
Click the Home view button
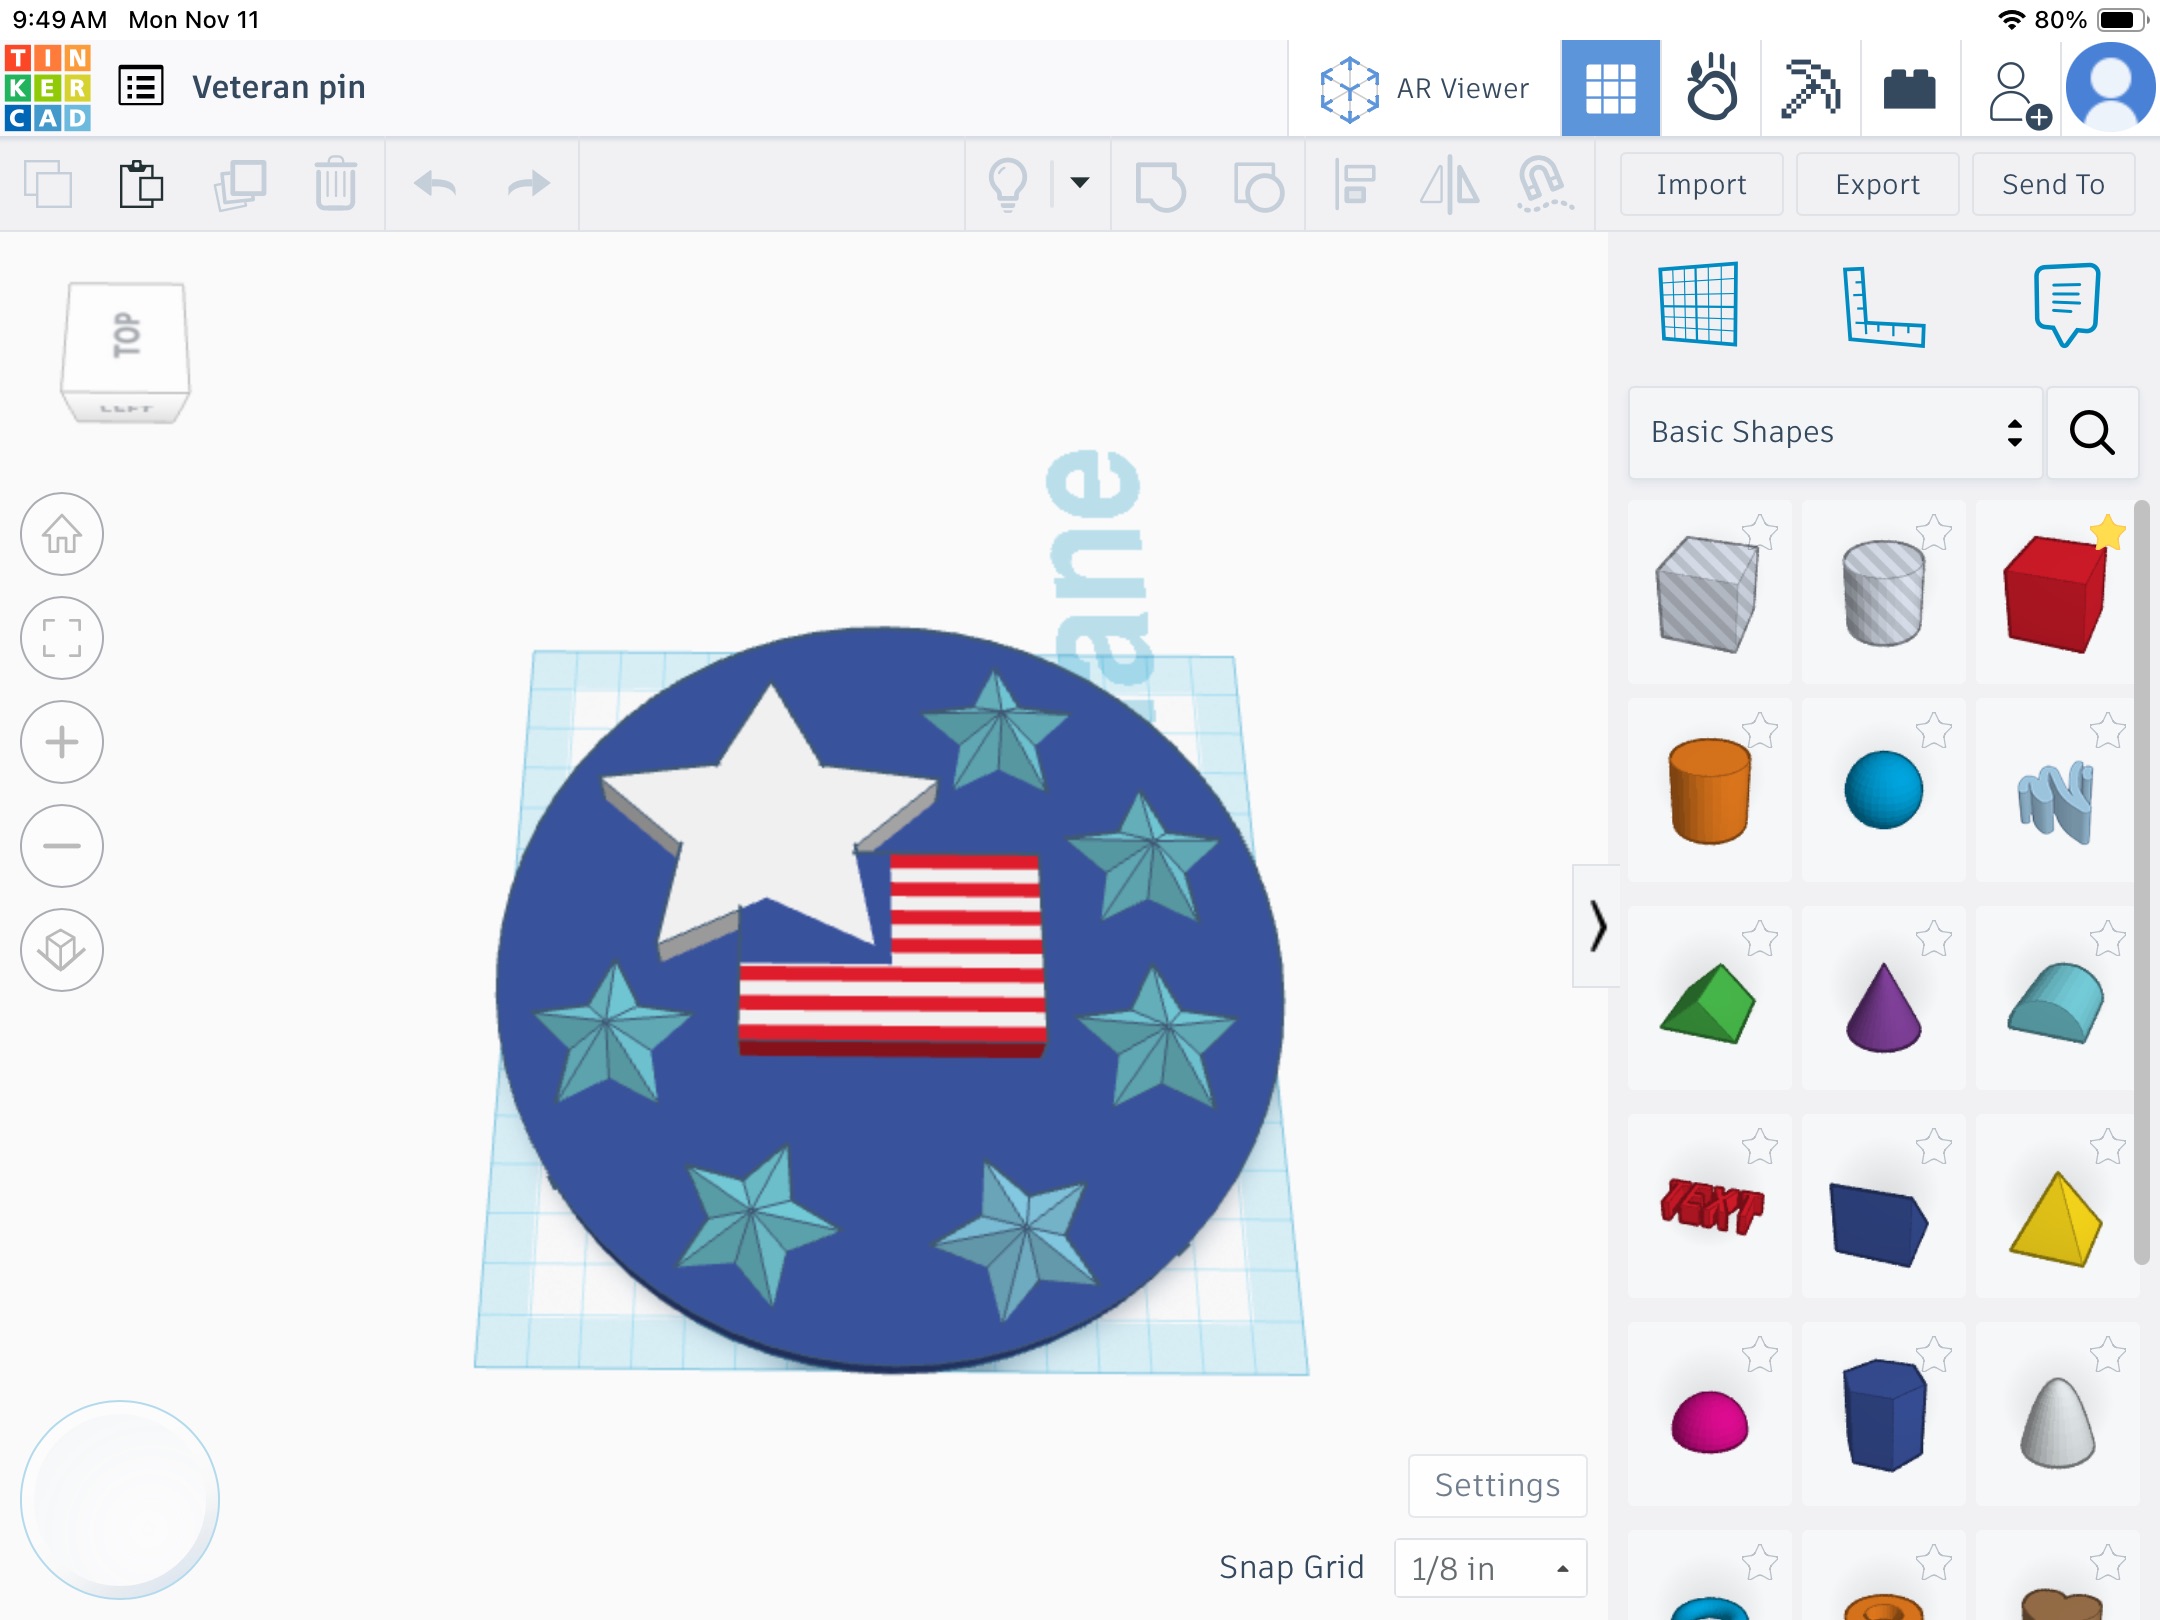point(62,534)
